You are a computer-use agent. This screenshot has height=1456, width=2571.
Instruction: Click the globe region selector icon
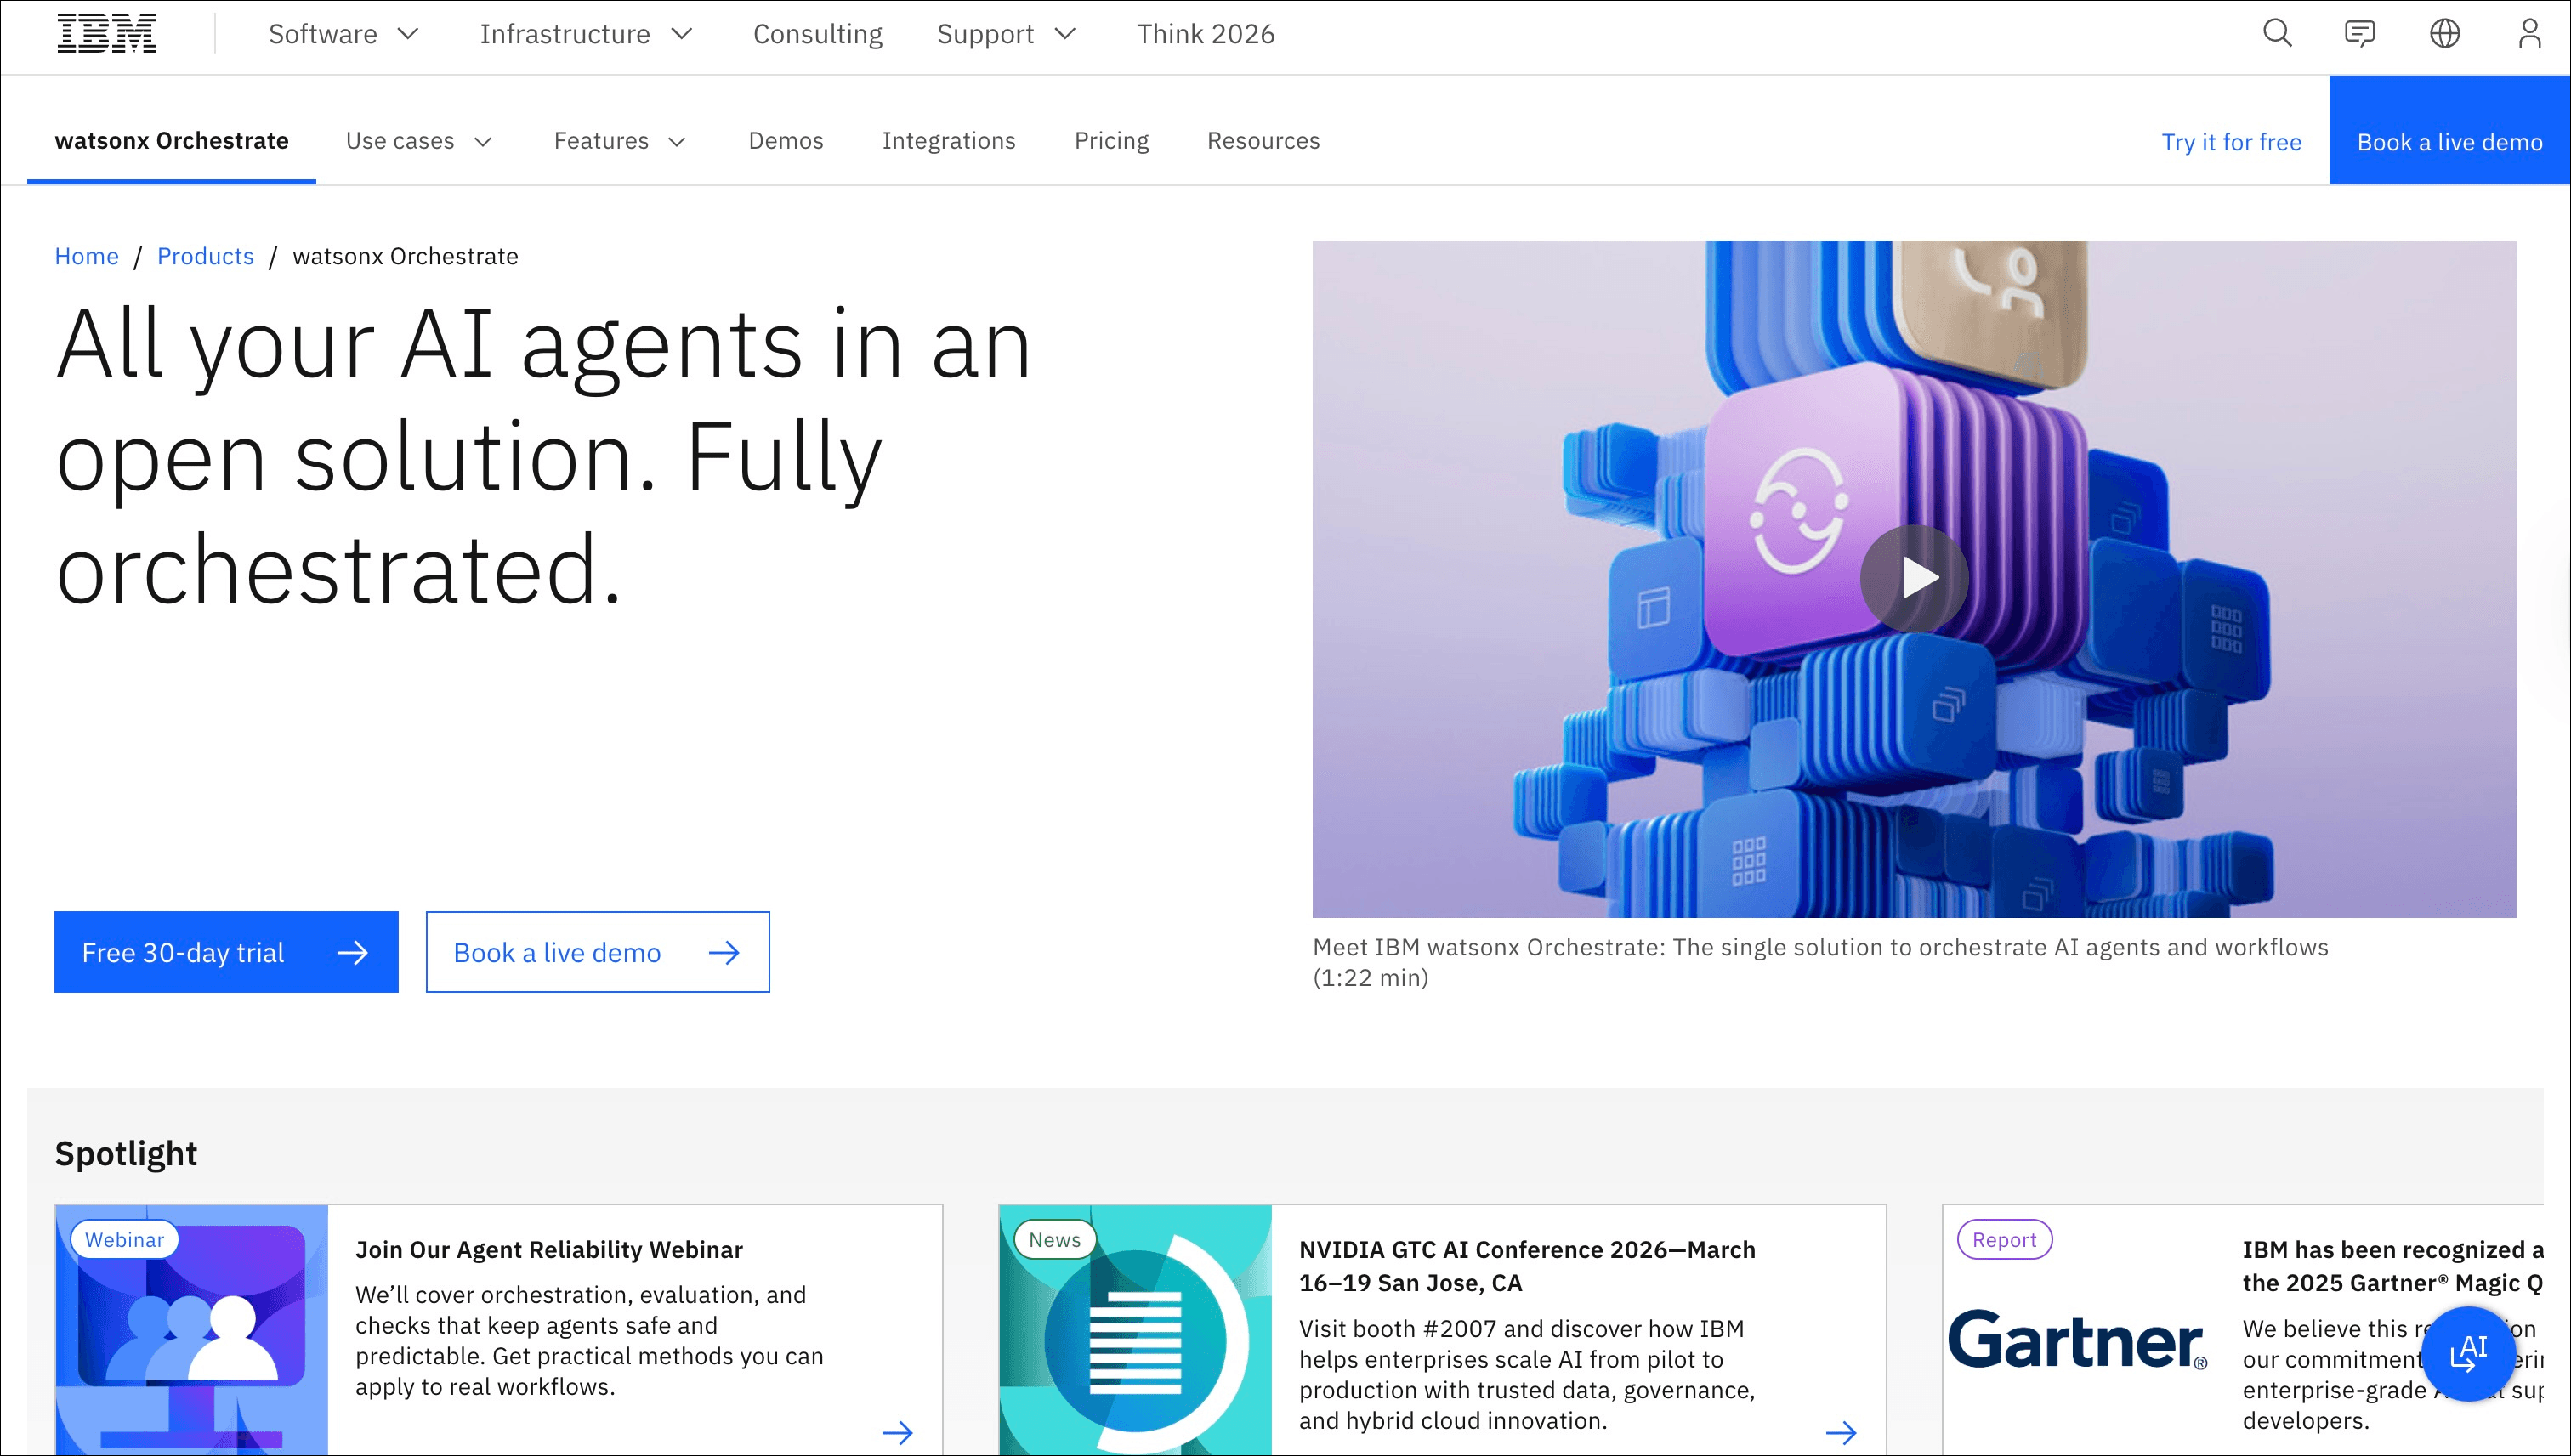[x=2444, y=34]
